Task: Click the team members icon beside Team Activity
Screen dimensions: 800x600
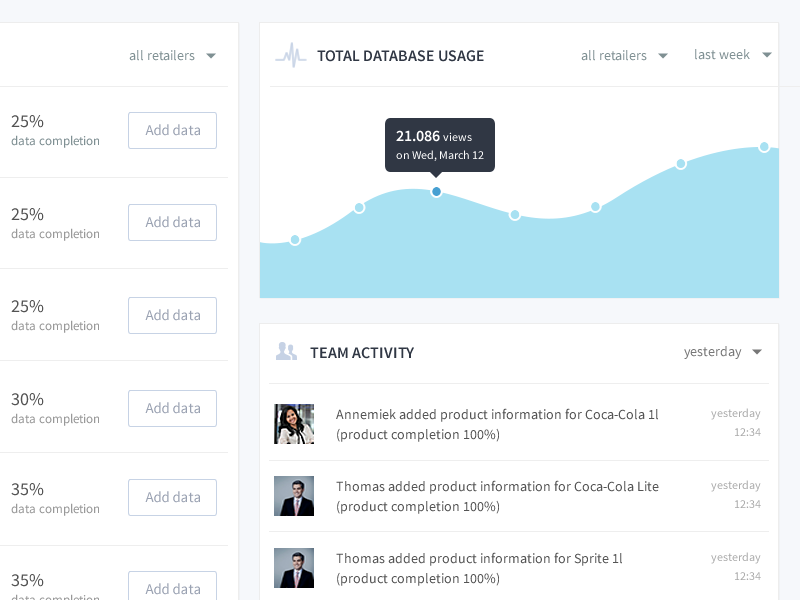Action: click(x=287, y=351)
